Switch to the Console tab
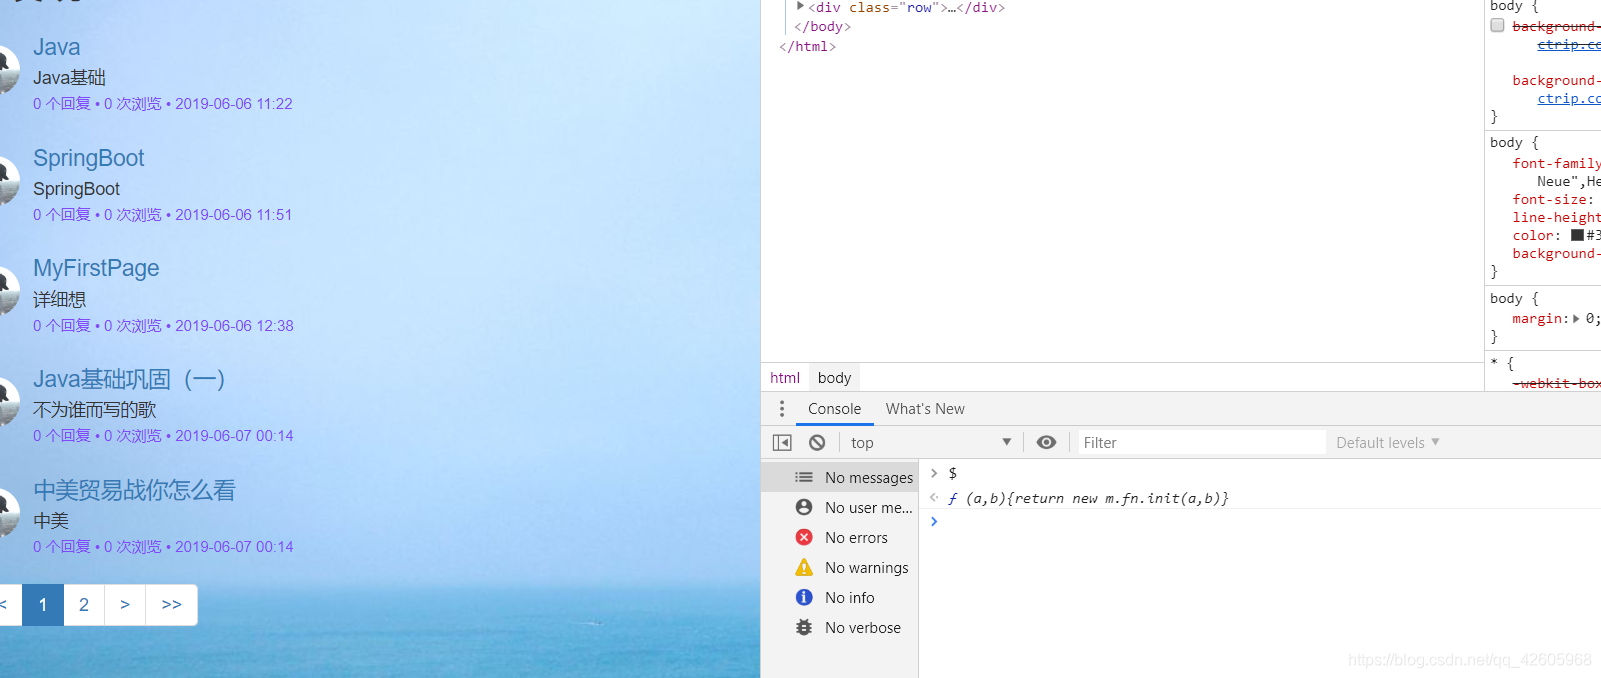 pyautogui.click(x=834, y=409)
